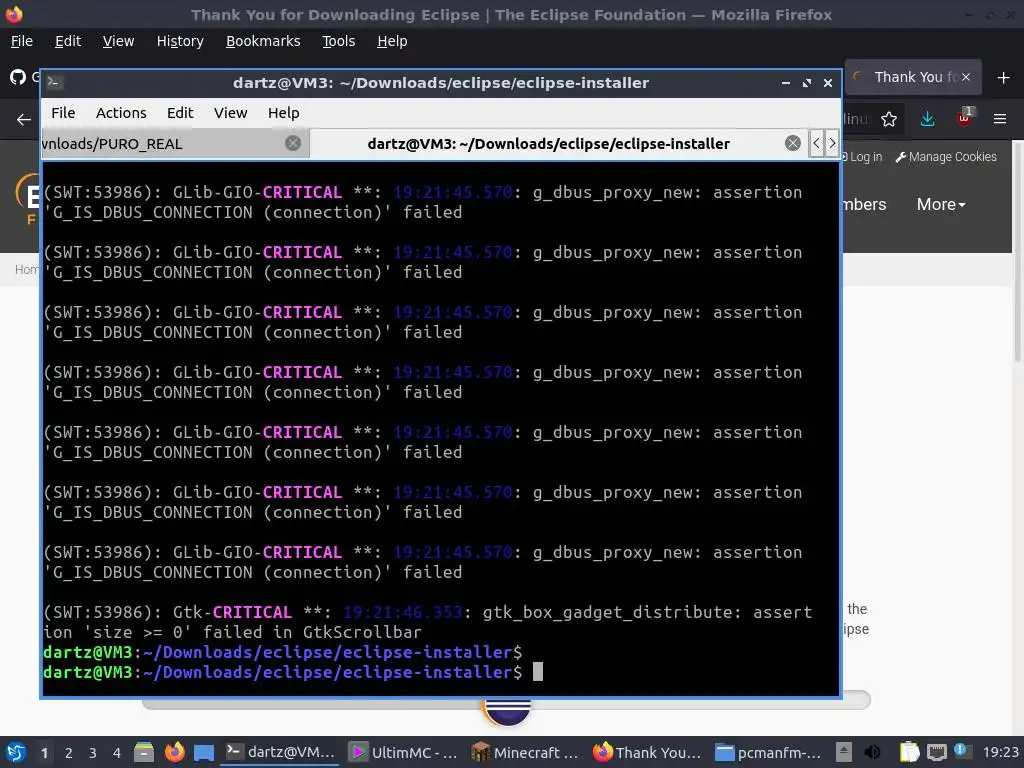
Task: Open Firefox File menu
Action: (22, 41)
